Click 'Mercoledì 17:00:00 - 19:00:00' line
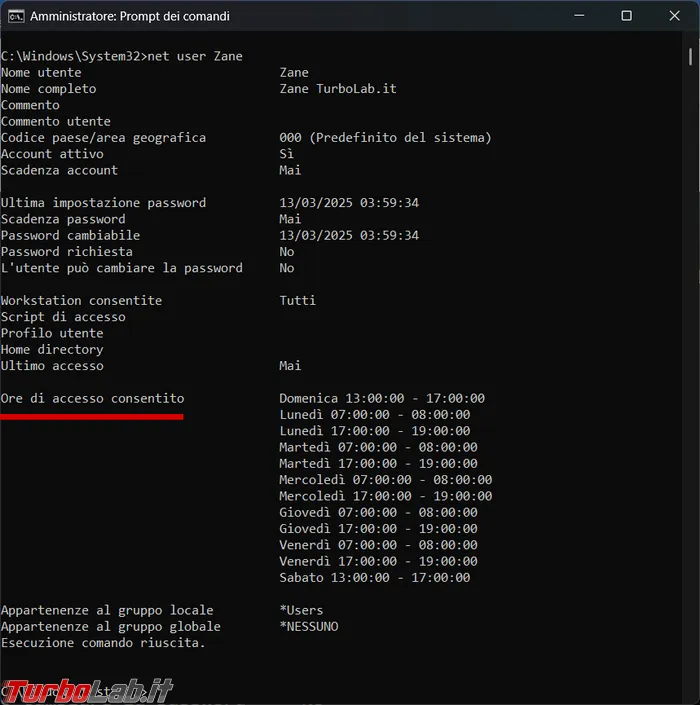This screenshot has height=705, width=700. pyautogui.click(x=386, y=496)
